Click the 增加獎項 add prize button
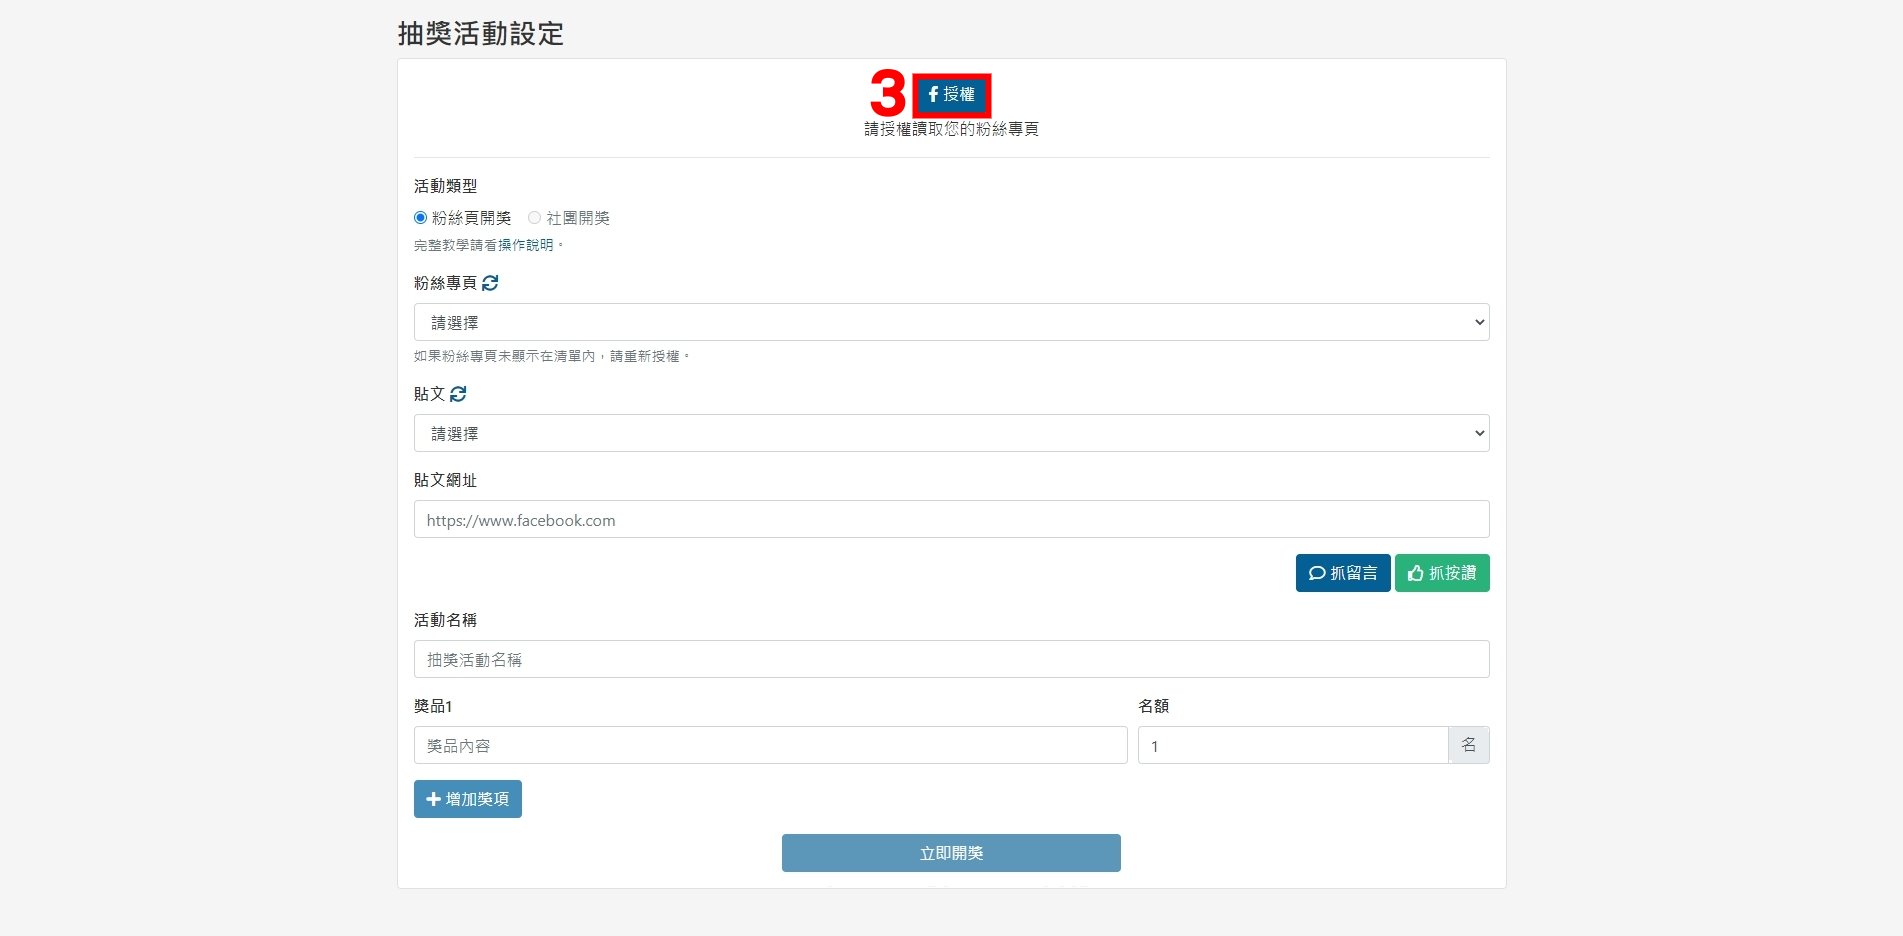The width and height of the screenshot is (1903, 936). 468,799
